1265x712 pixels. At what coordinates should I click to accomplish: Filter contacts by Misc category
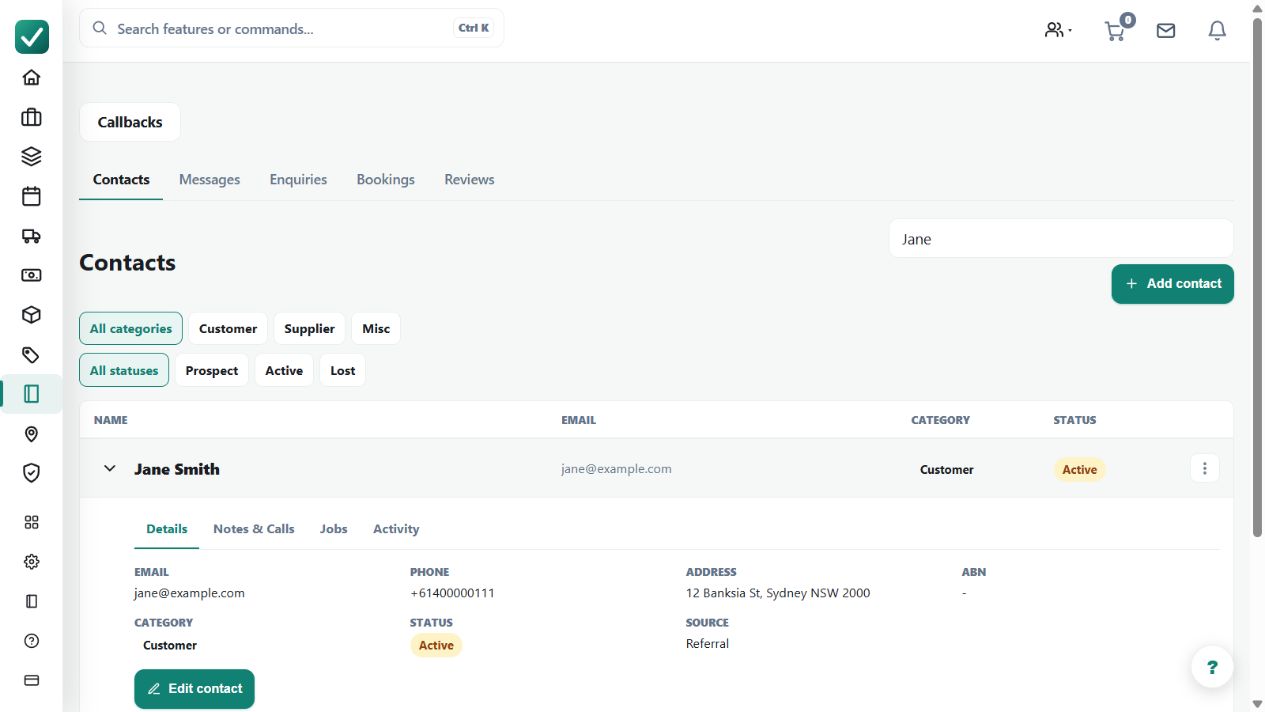point(376,328)
